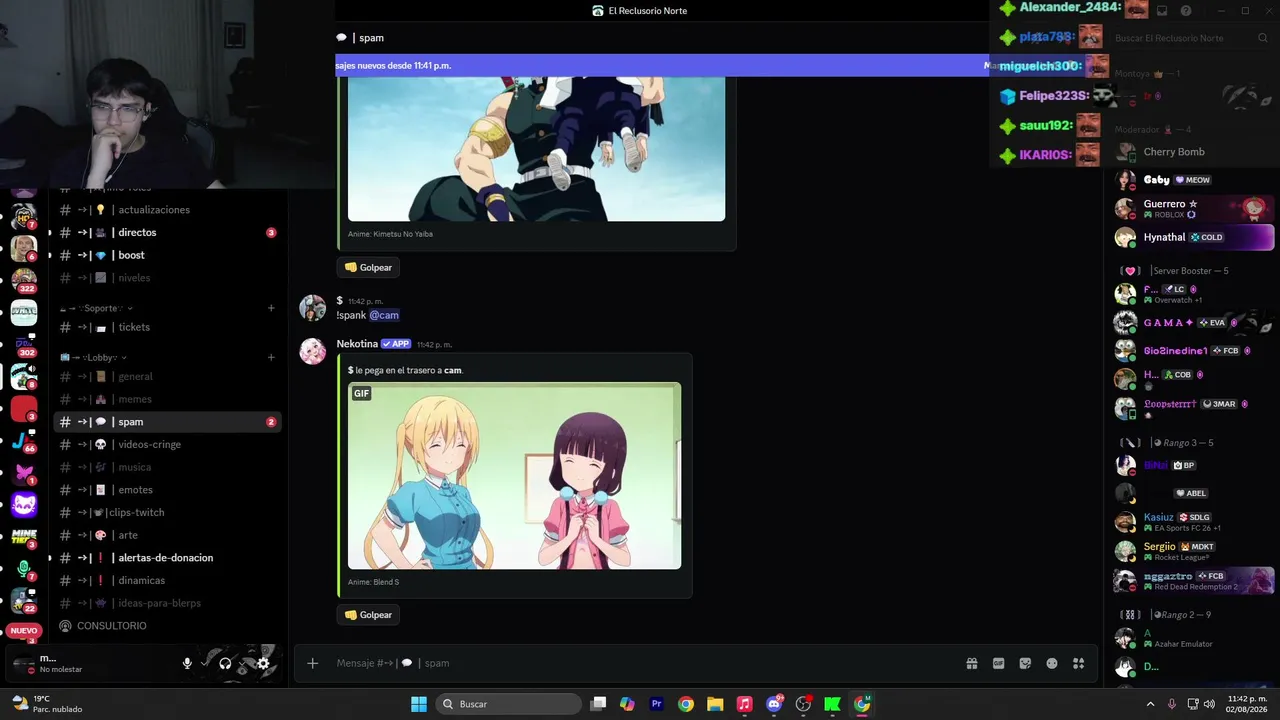Open the Windows Start menu
The image size is (1280, 720).
419,704
